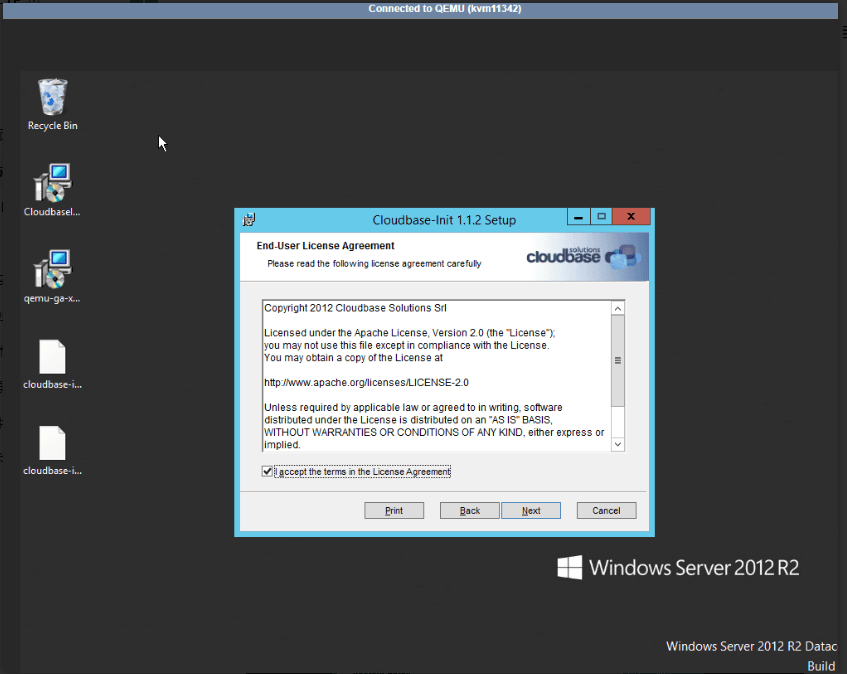Click the Print button
The height and width of the screenshot is (674, 847).
394,510
